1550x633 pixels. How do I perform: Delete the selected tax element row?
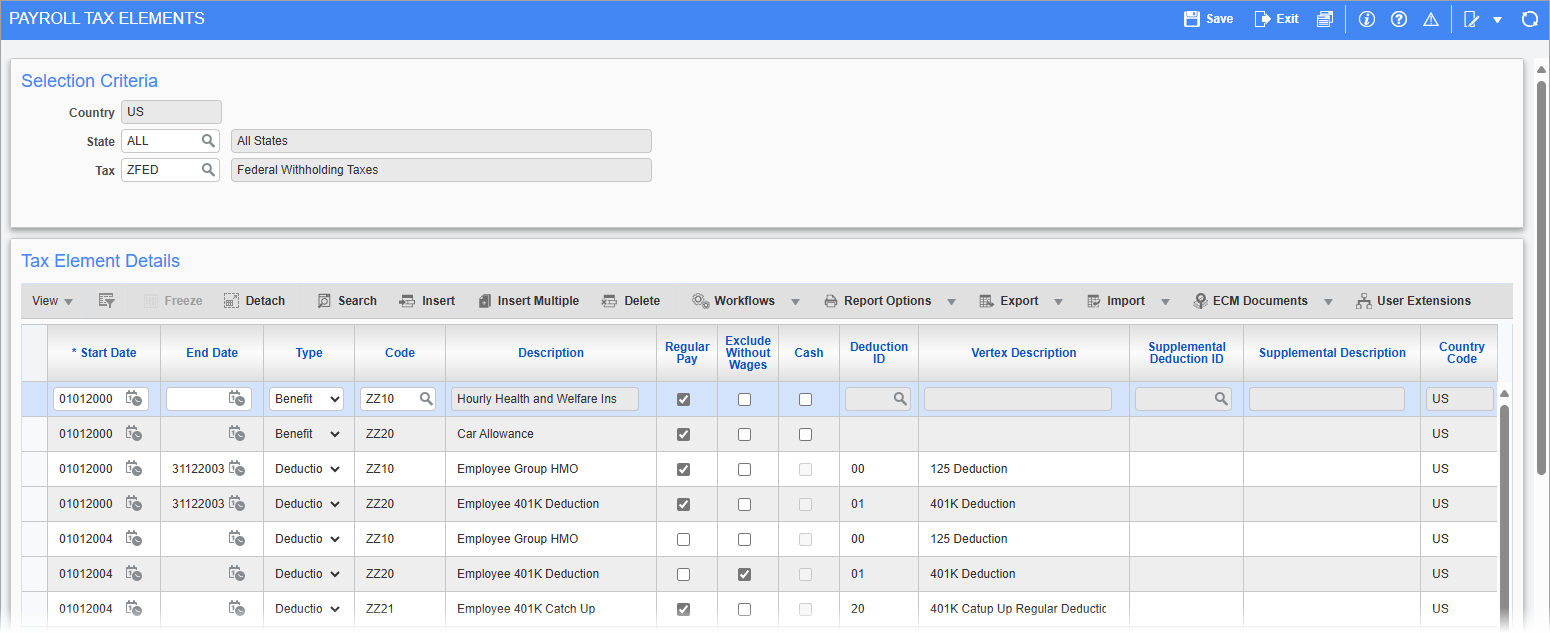pos(631,300)
